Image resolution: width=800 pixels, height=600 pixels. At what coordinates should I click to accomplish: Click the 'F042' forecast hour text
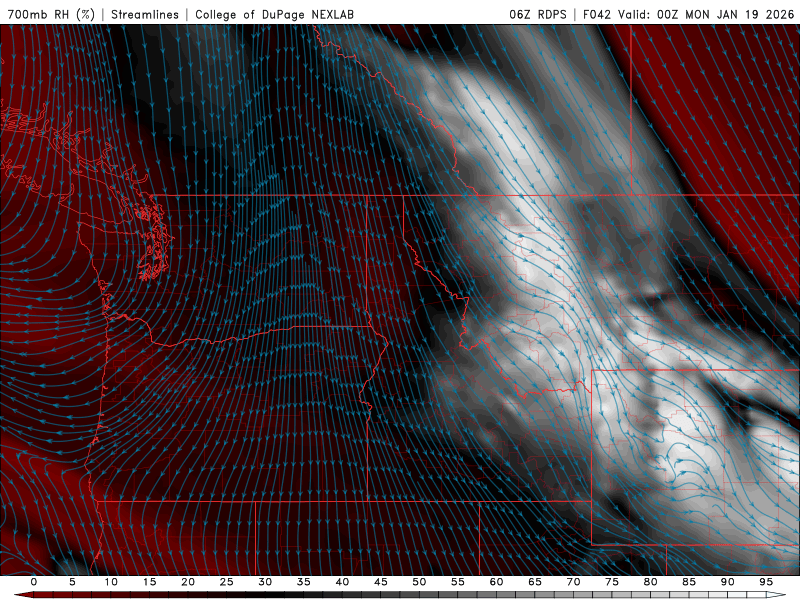pyautogui.click(x=597, y=14)
